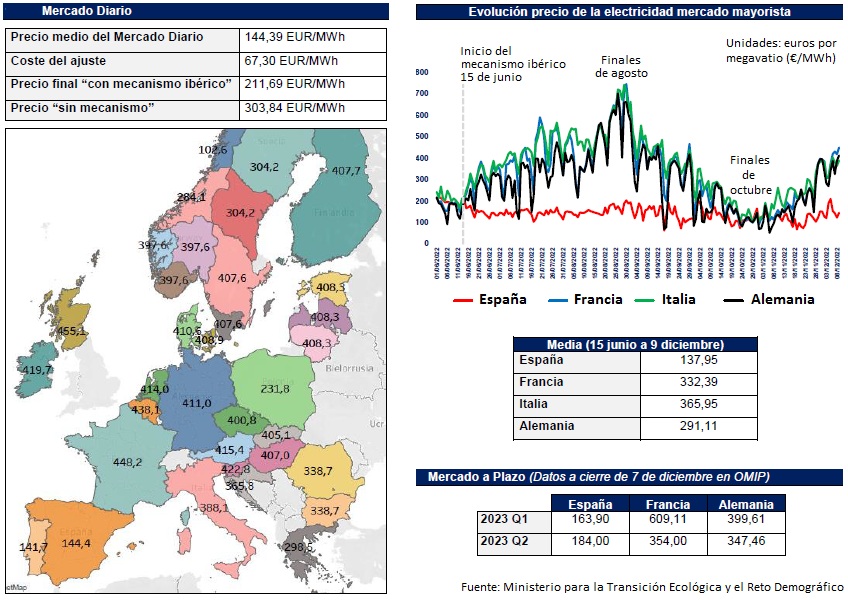Click the Finales de agosto chart annotation
The image size is (848, 600).
tap(621, 67)
